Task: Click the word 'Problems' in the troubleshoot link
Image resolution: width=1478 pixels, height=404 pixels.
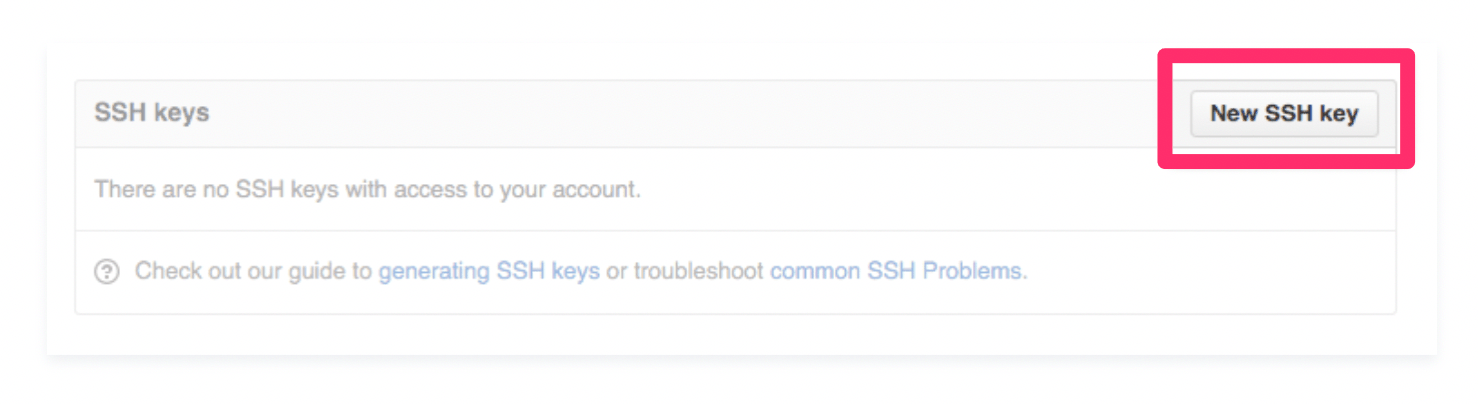Action: point(972,271)
